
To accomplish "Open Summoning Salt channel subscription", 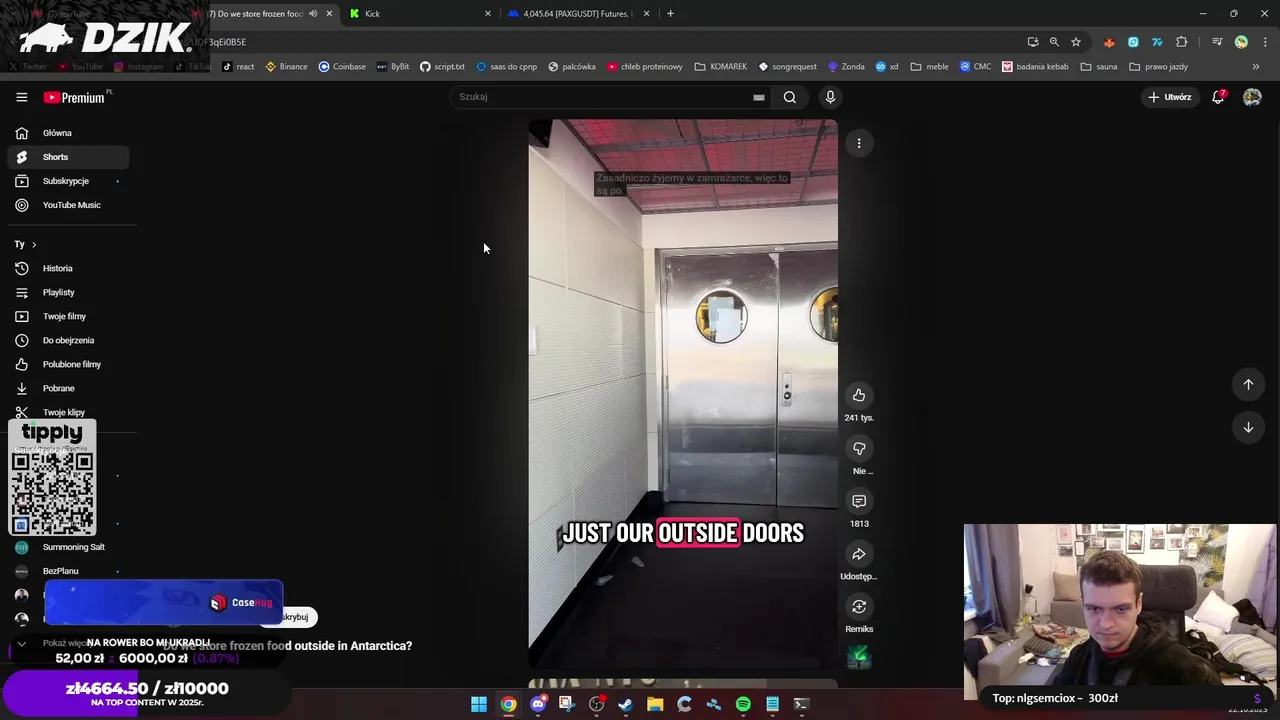I will tap(68, 547).
